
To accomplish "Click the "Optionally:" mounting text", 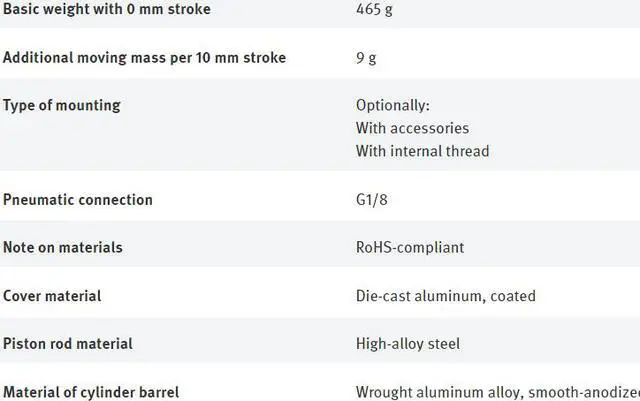I will coord(391,105).
